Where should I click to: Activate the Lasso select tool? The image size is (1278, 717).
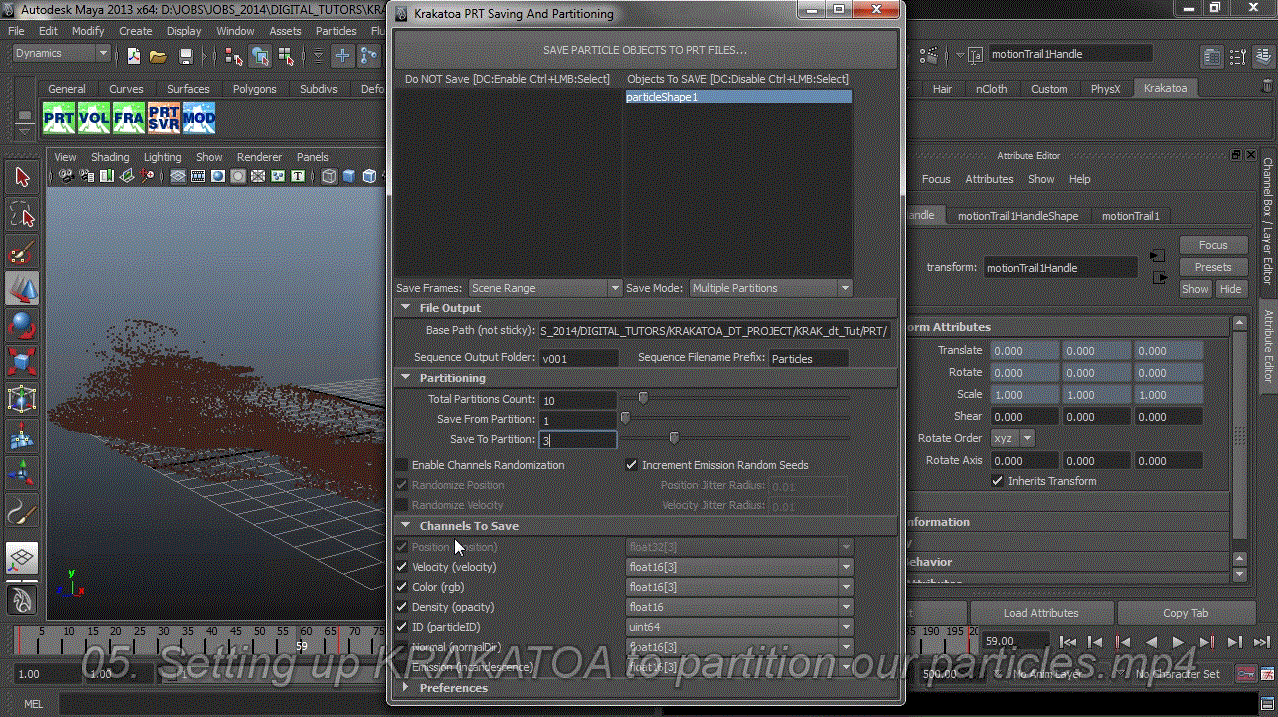click(22, 215)
